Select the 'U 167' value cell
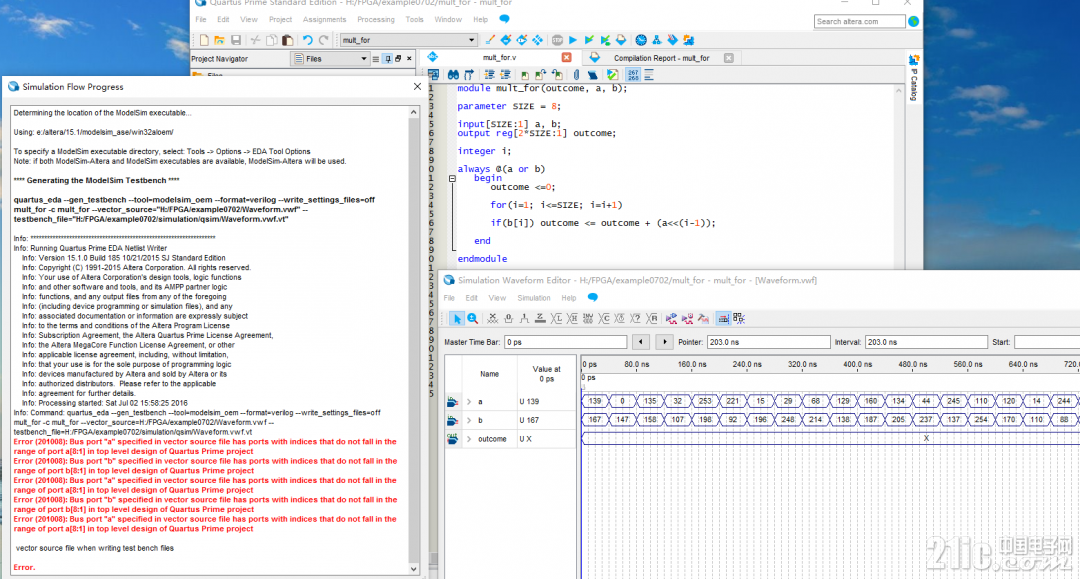This screenshot has height=579, width=1080. (x=546, y=420)
